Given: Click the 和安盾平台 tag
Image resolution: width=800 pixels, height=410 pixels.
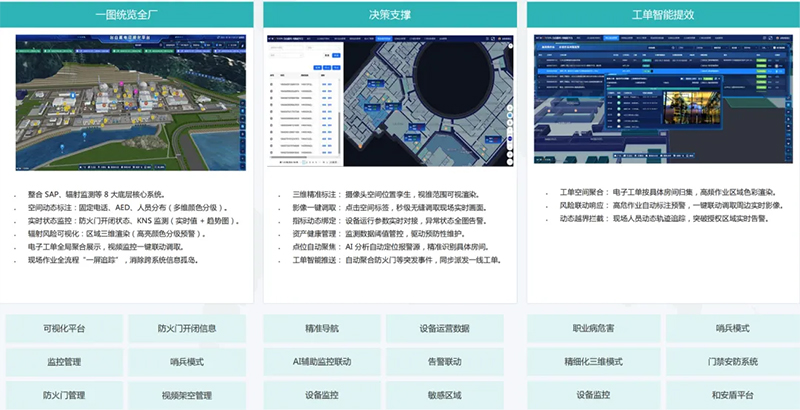Looking at the screenshot, I should click(733, 395).
